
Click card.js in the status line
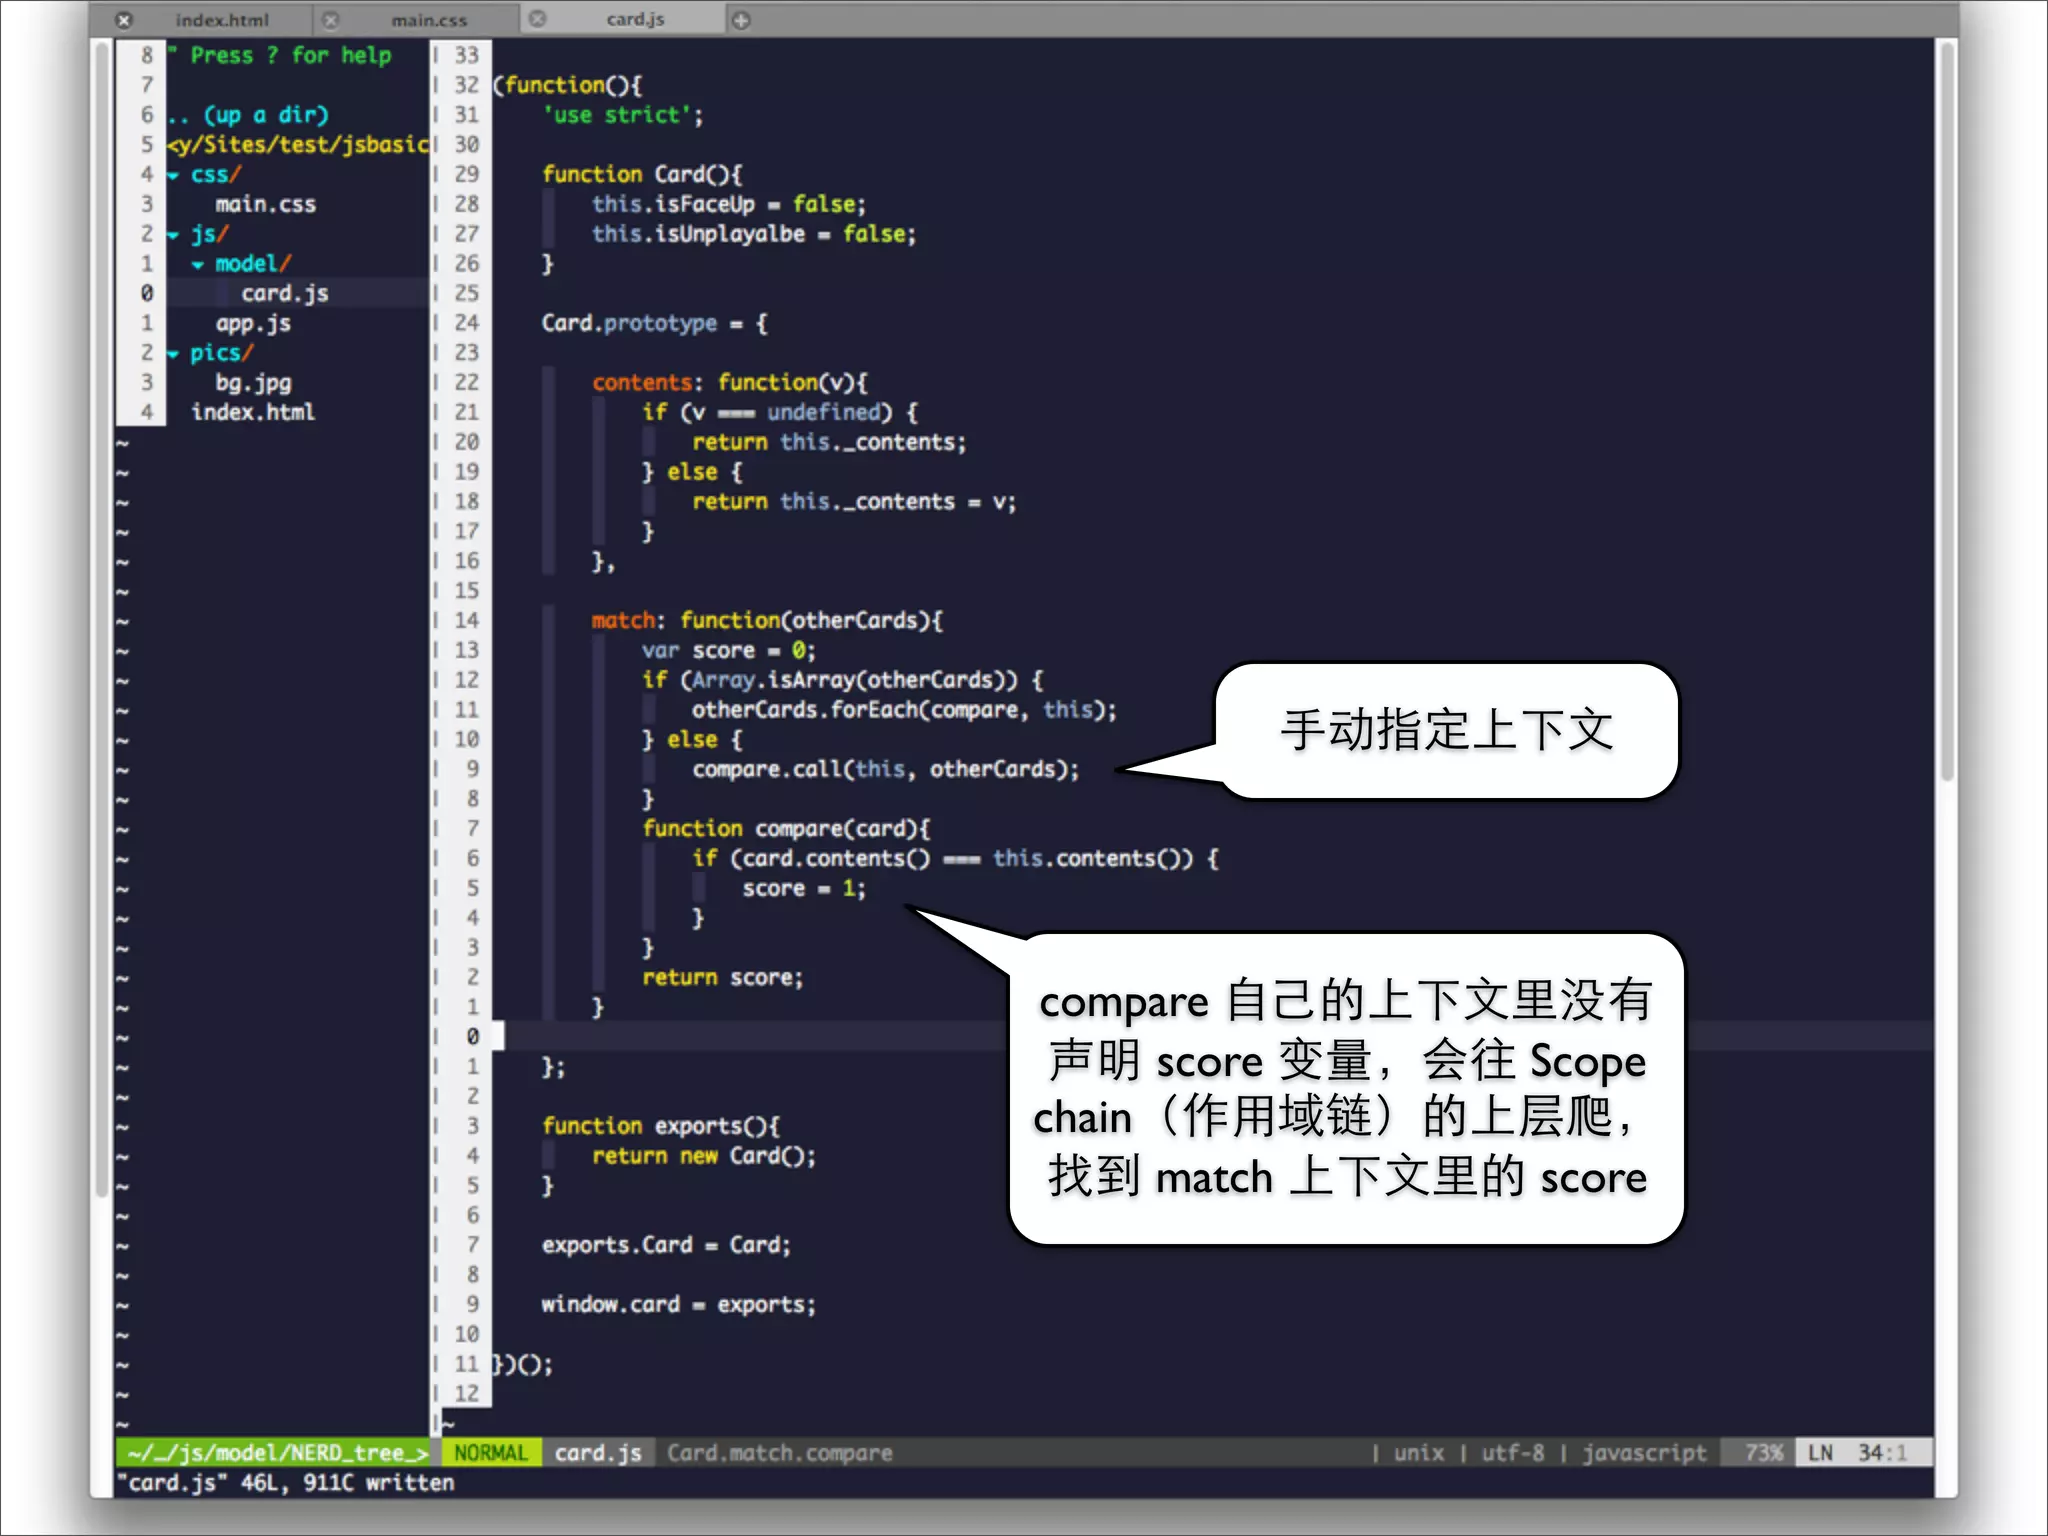[x=598, y=1453]
